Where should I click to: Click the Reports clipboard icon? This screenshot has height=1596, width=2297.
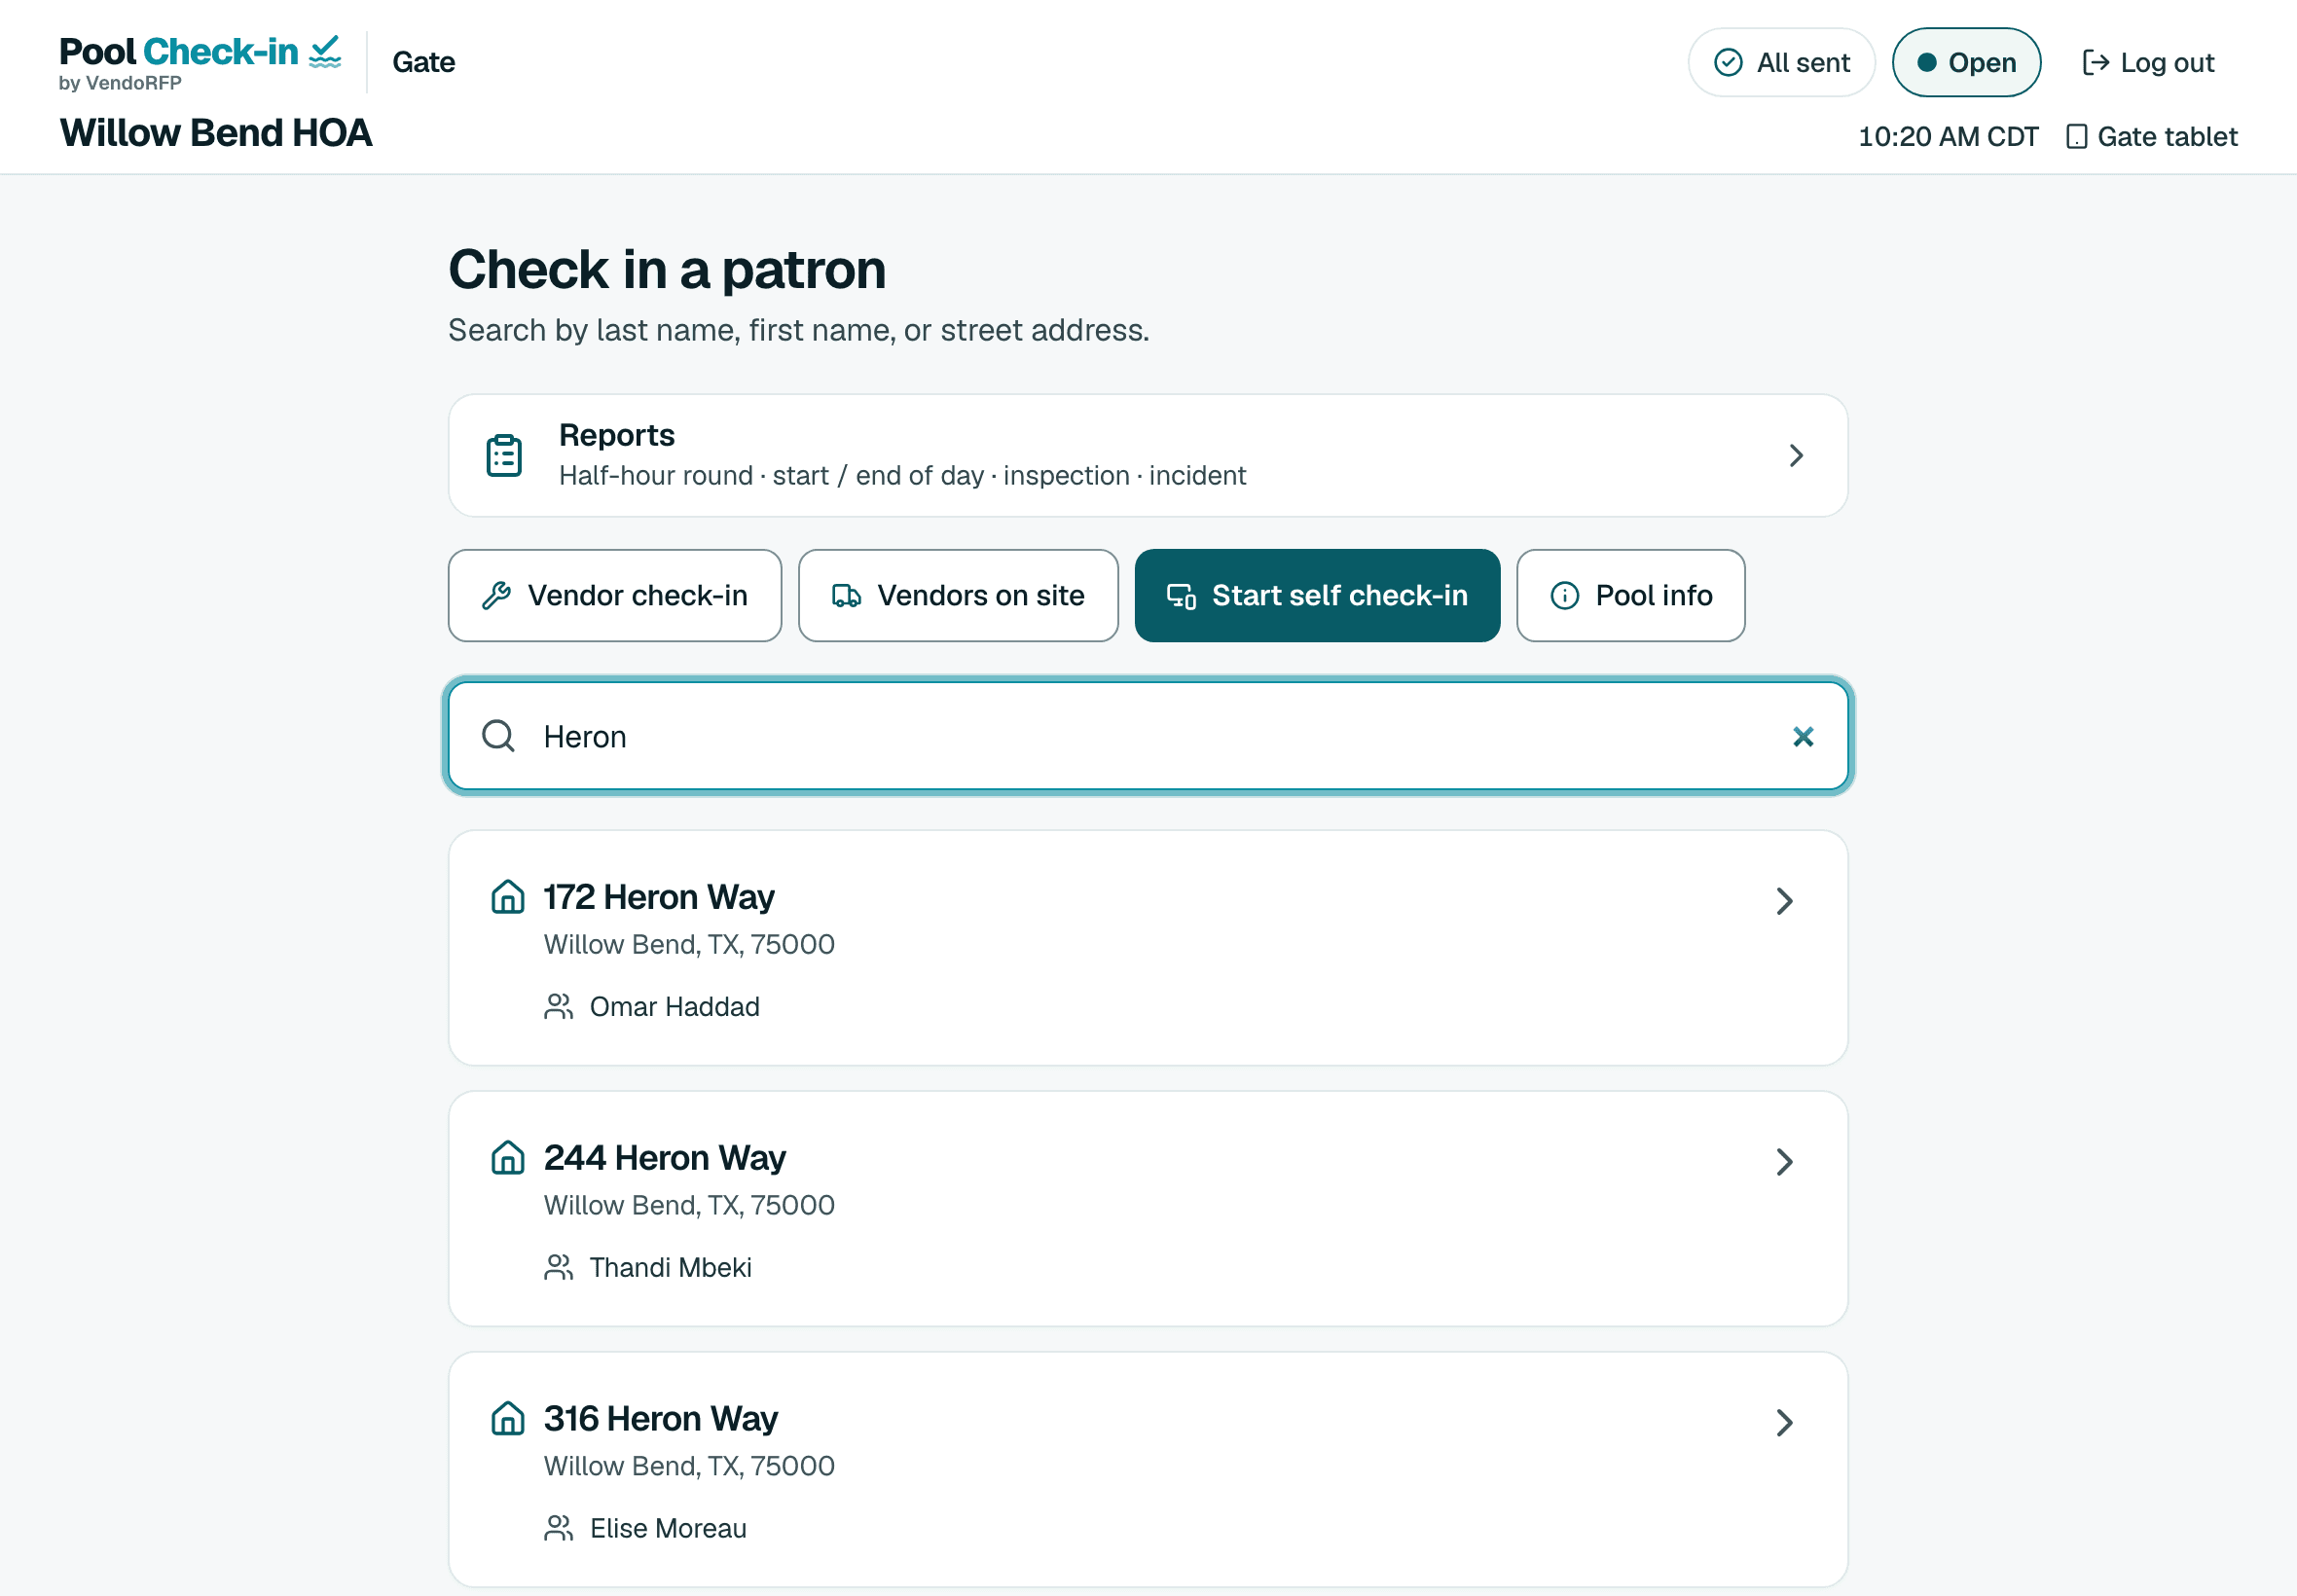[504, 456]
